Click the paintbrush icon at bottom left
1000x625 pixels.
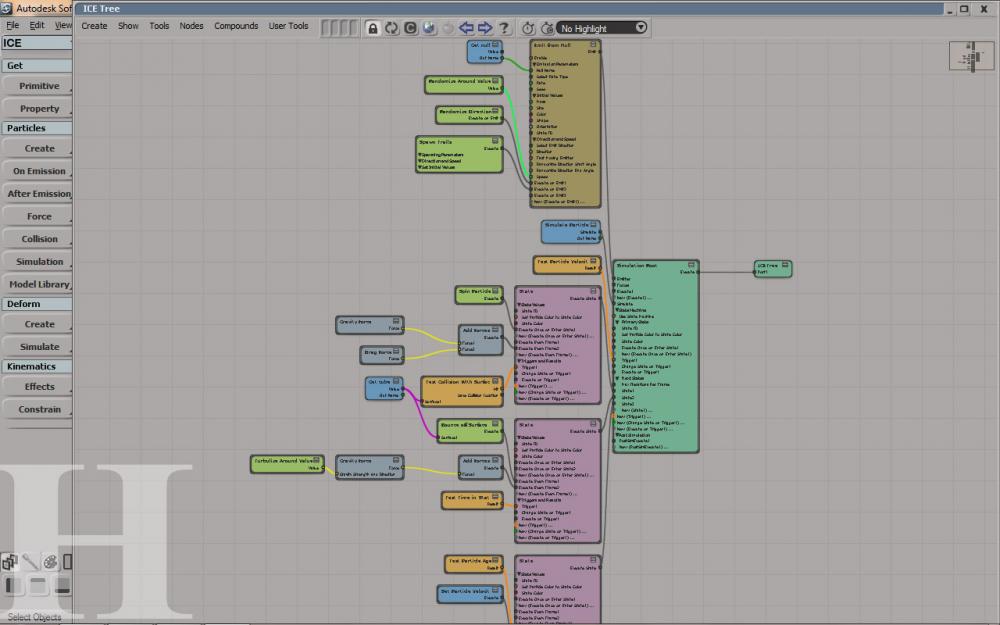click(30, 562)
